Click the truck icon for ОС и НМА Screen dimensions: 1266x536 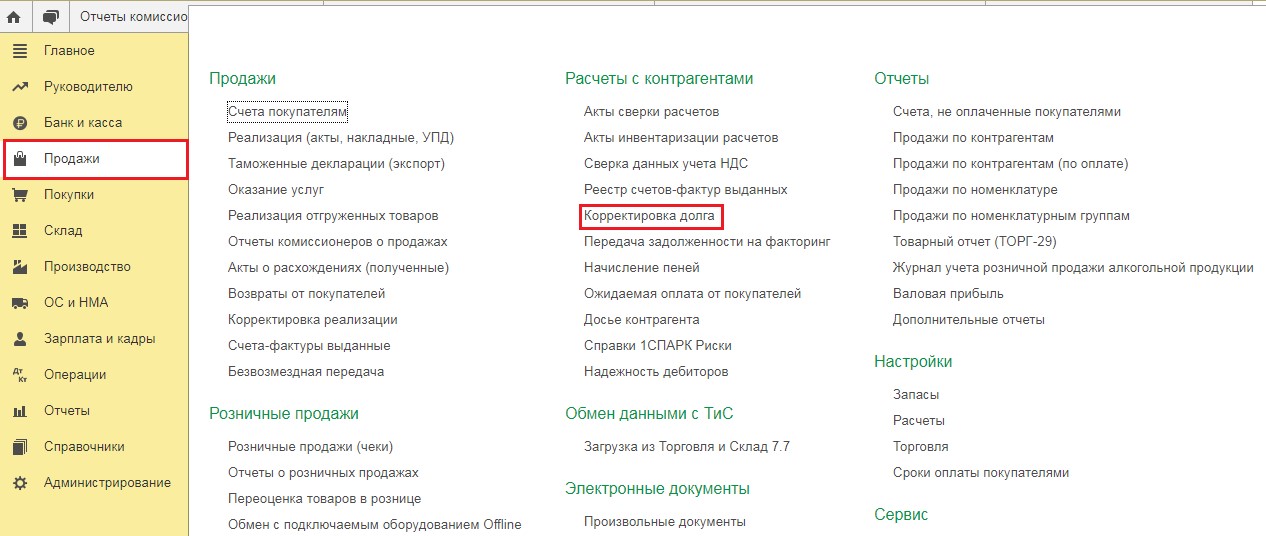[x=19, y=303]
